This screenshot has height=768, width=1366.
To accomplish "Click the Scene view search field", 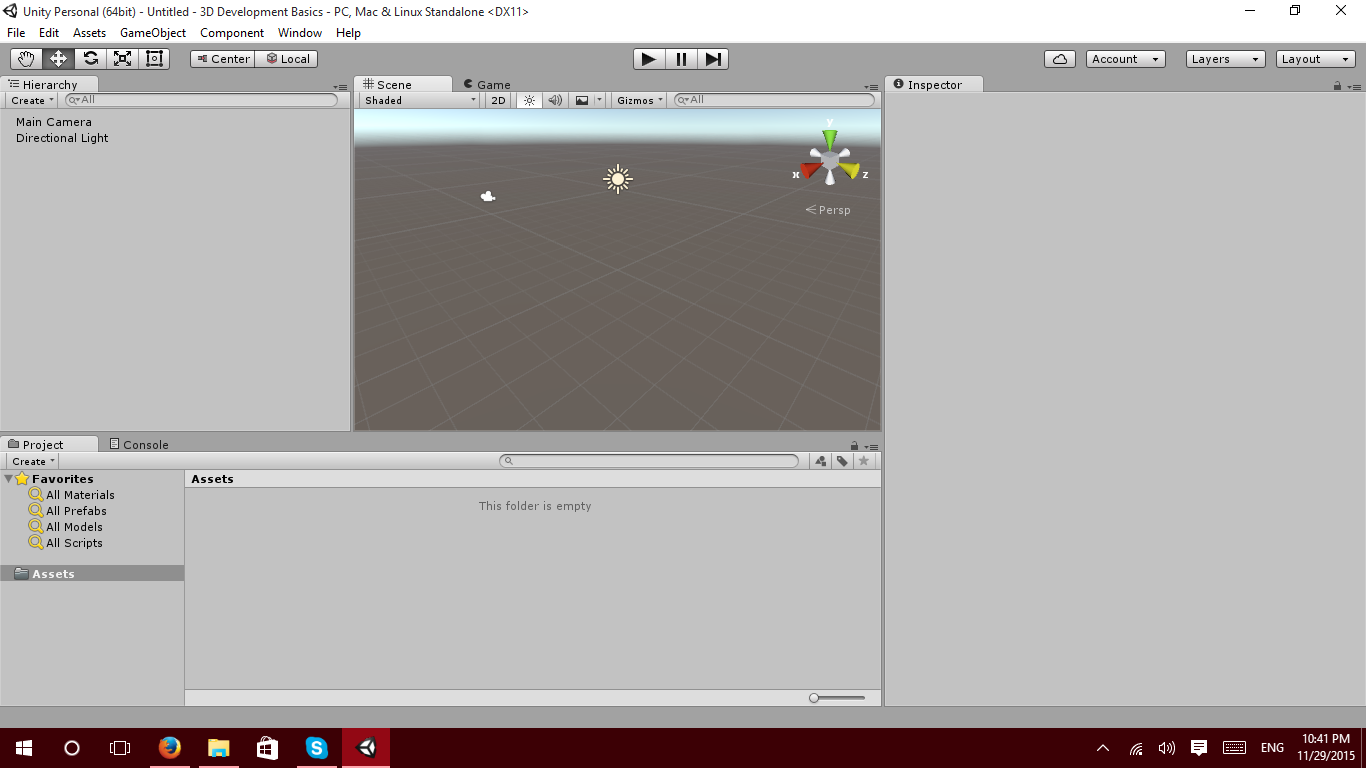I will pos(774,100).
